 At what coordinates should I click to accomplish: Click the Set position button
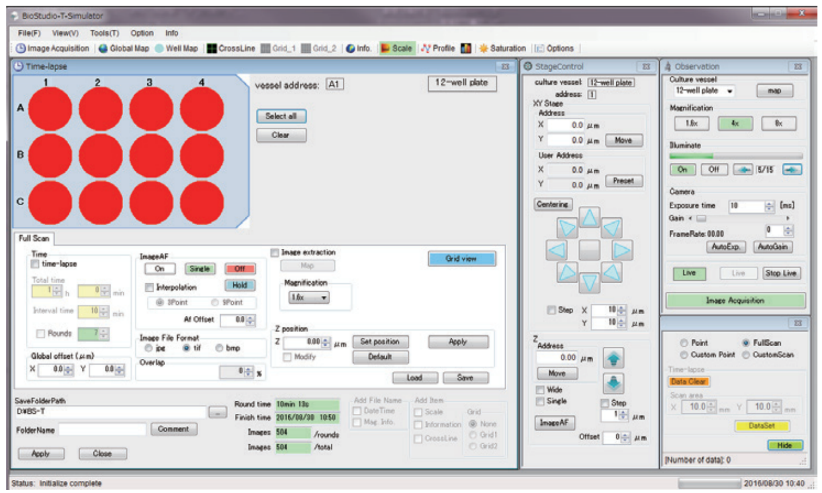[x=380, y=342]
